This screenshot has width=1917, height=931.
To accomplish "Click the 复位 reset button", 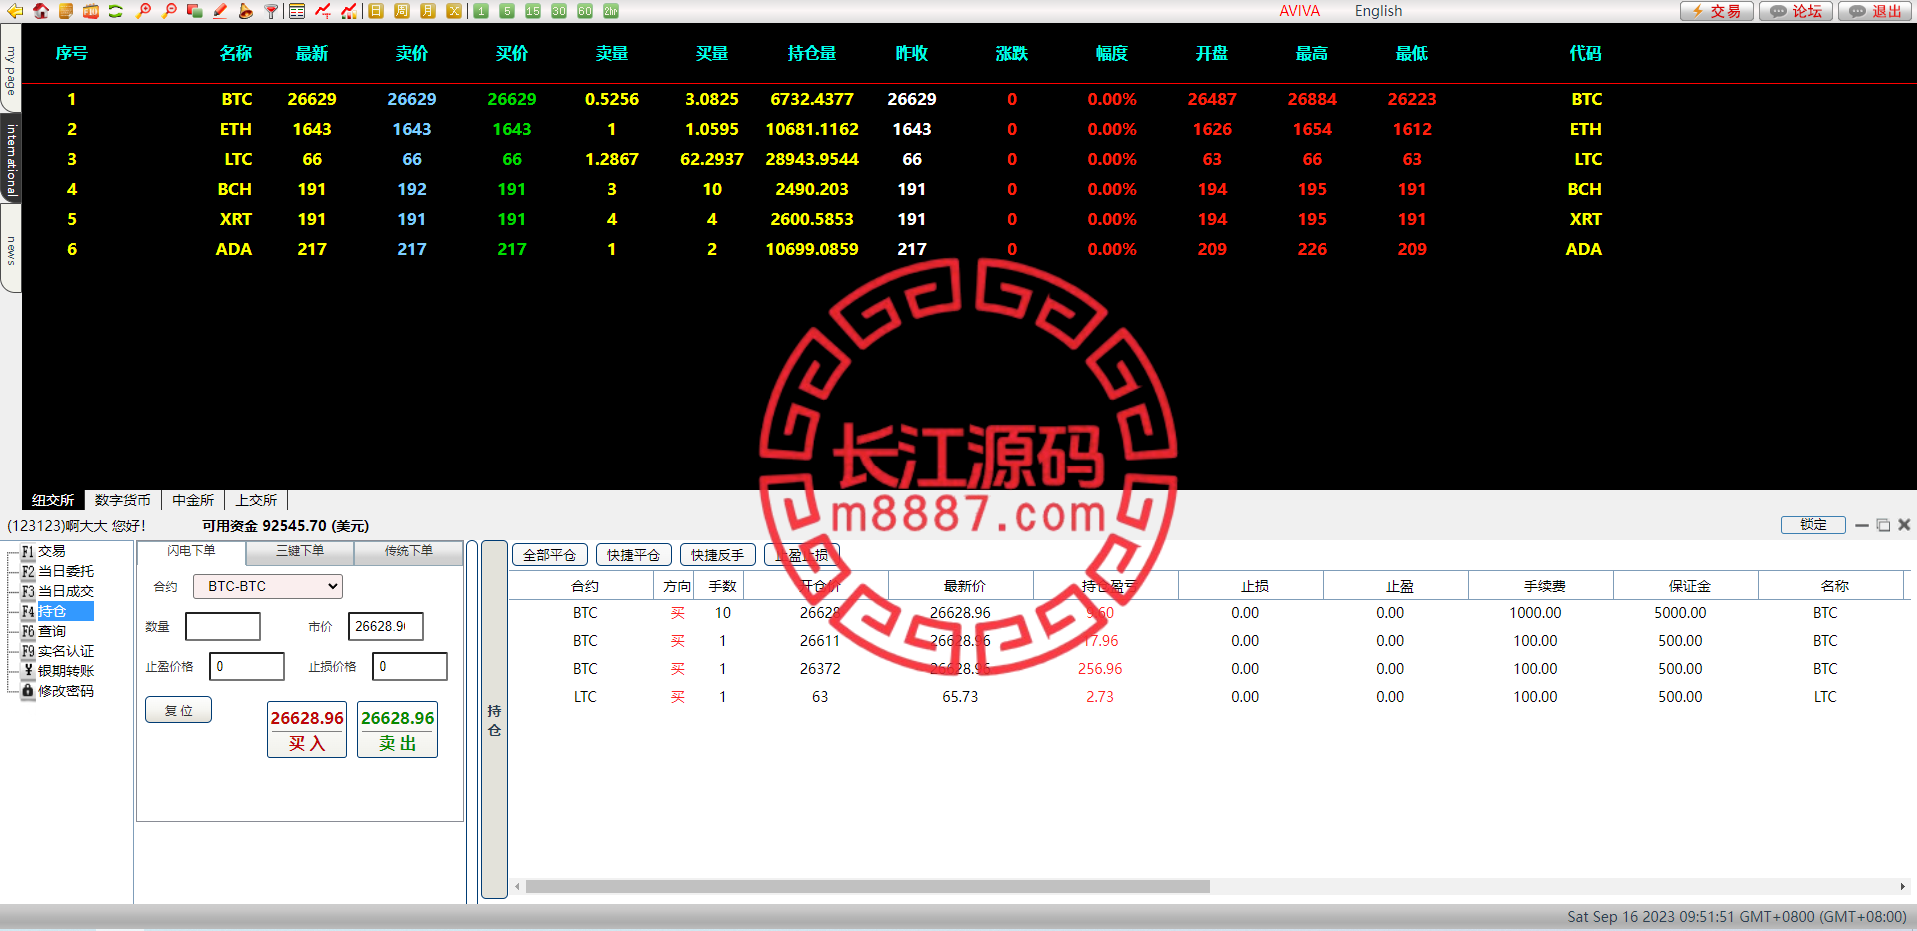I will coord(178,710).
